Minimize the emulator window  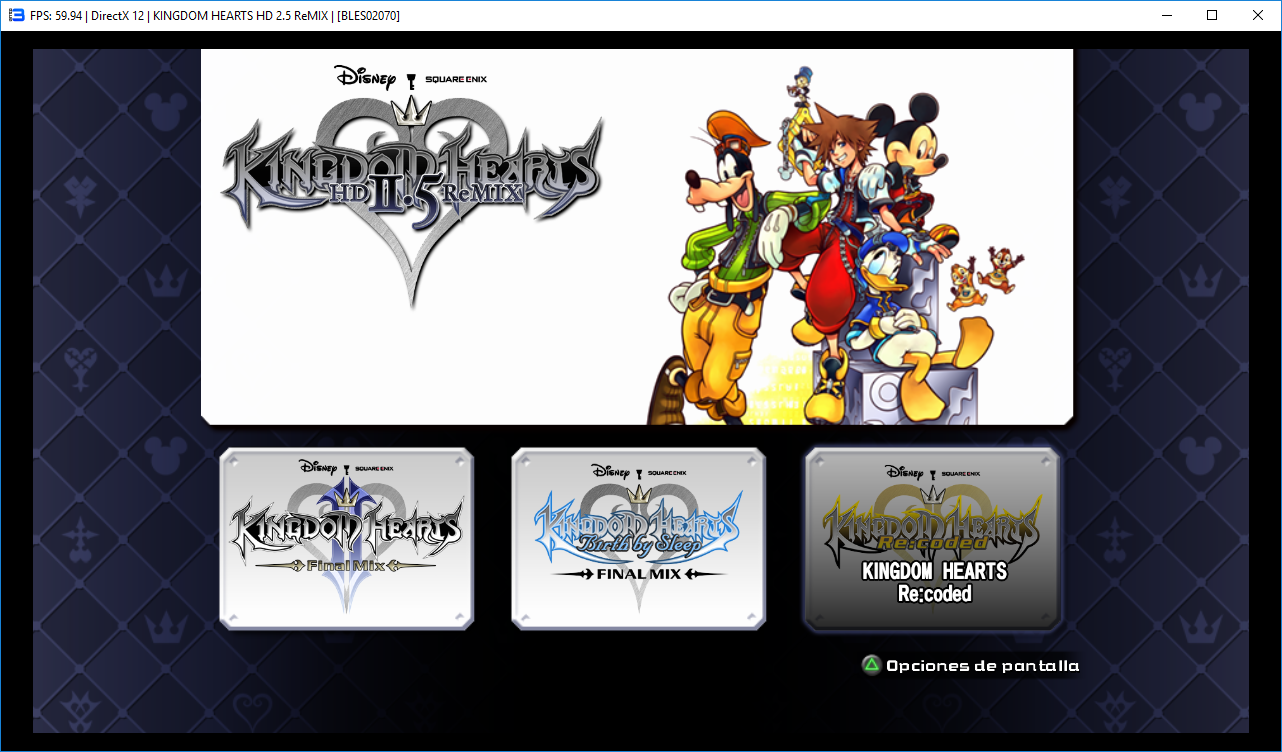click(1166, 15)
